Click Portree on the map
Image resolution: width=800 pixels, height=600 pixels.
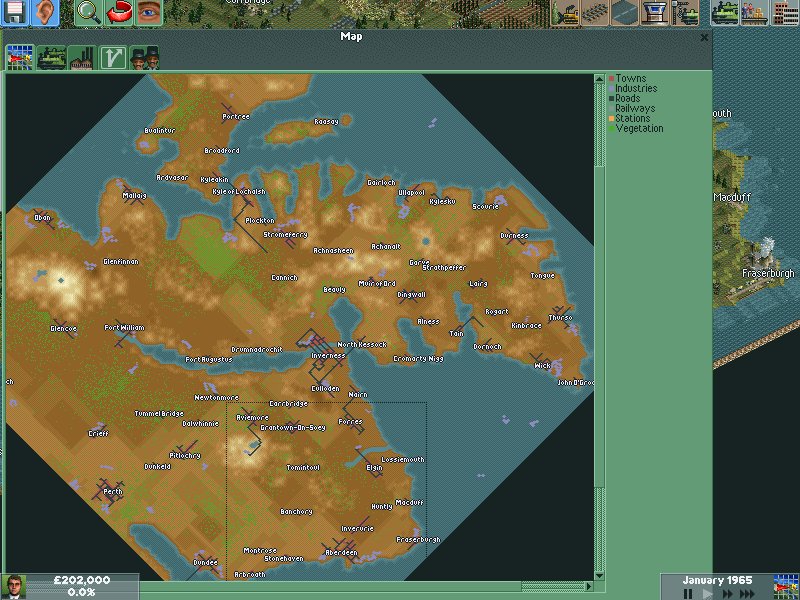(x=236, y=117)
